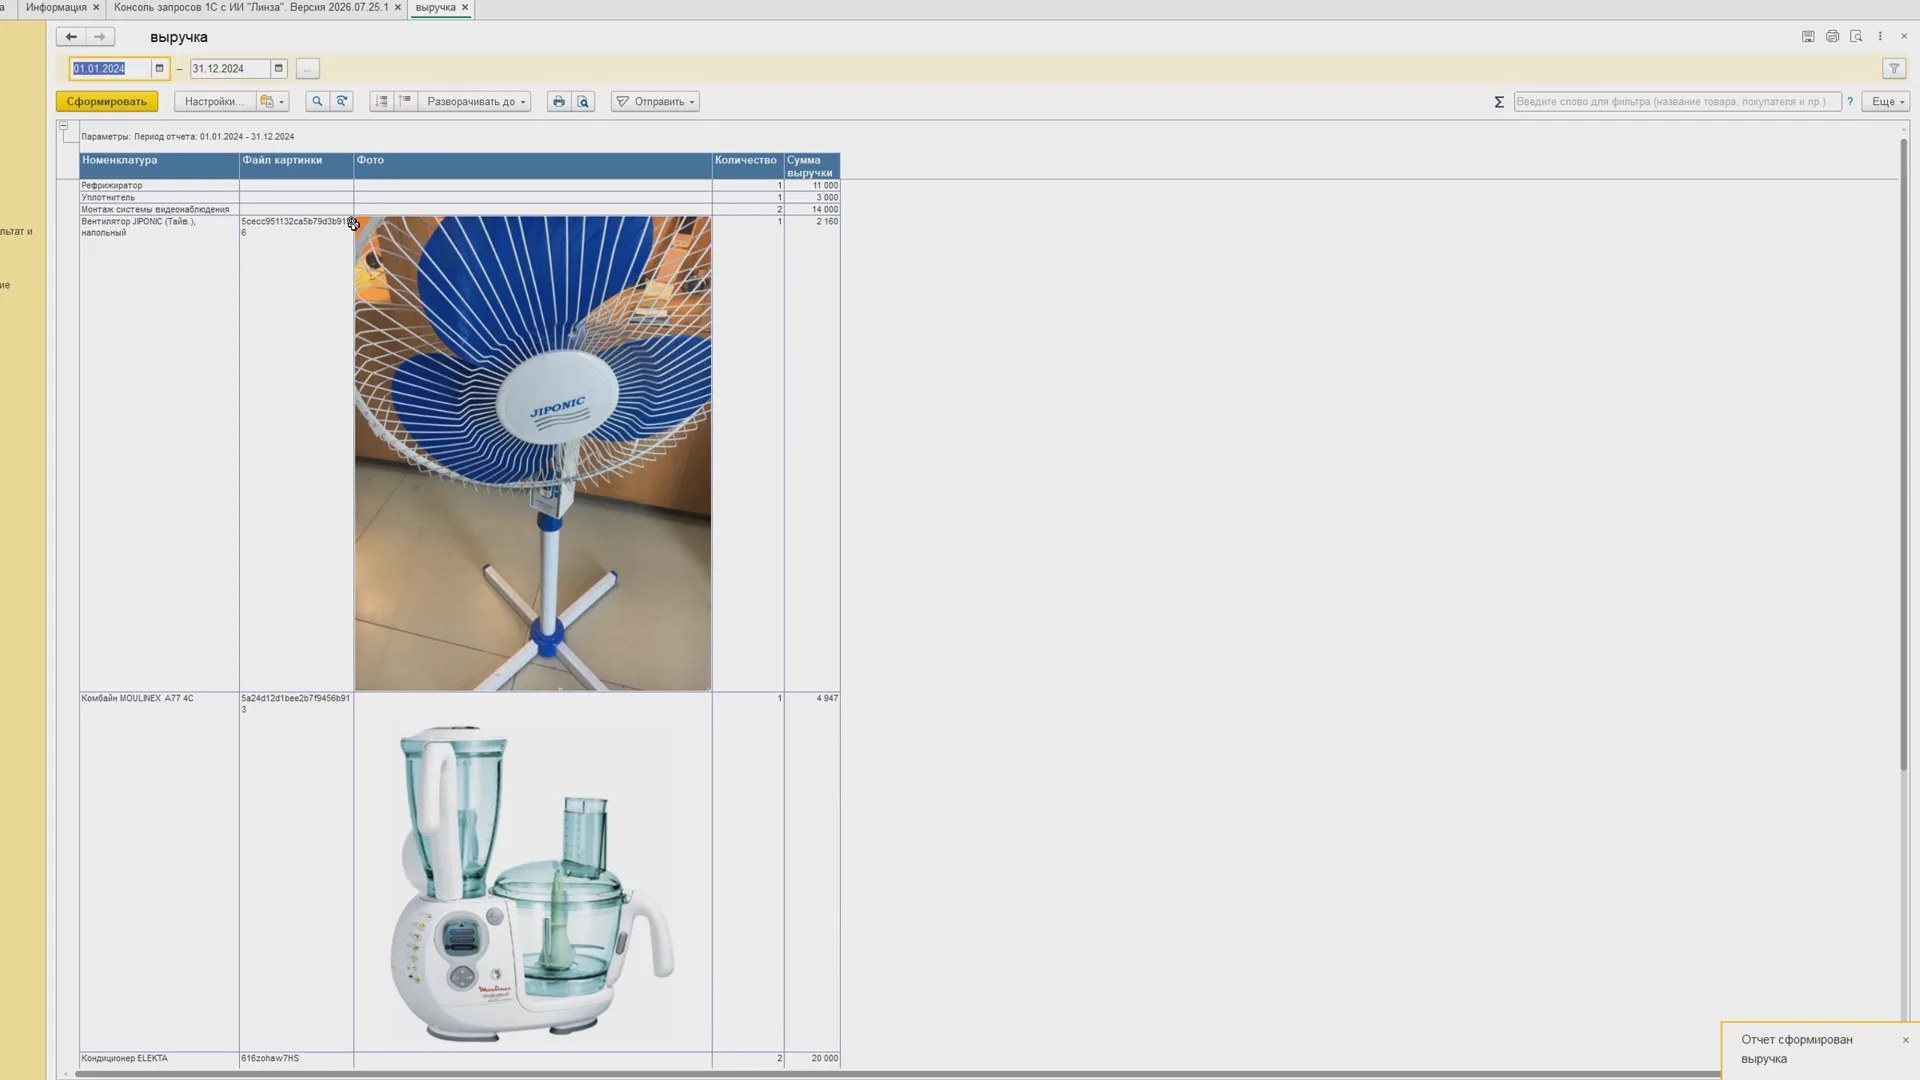Expand the report variants dropdown next to Настройки

272,102
